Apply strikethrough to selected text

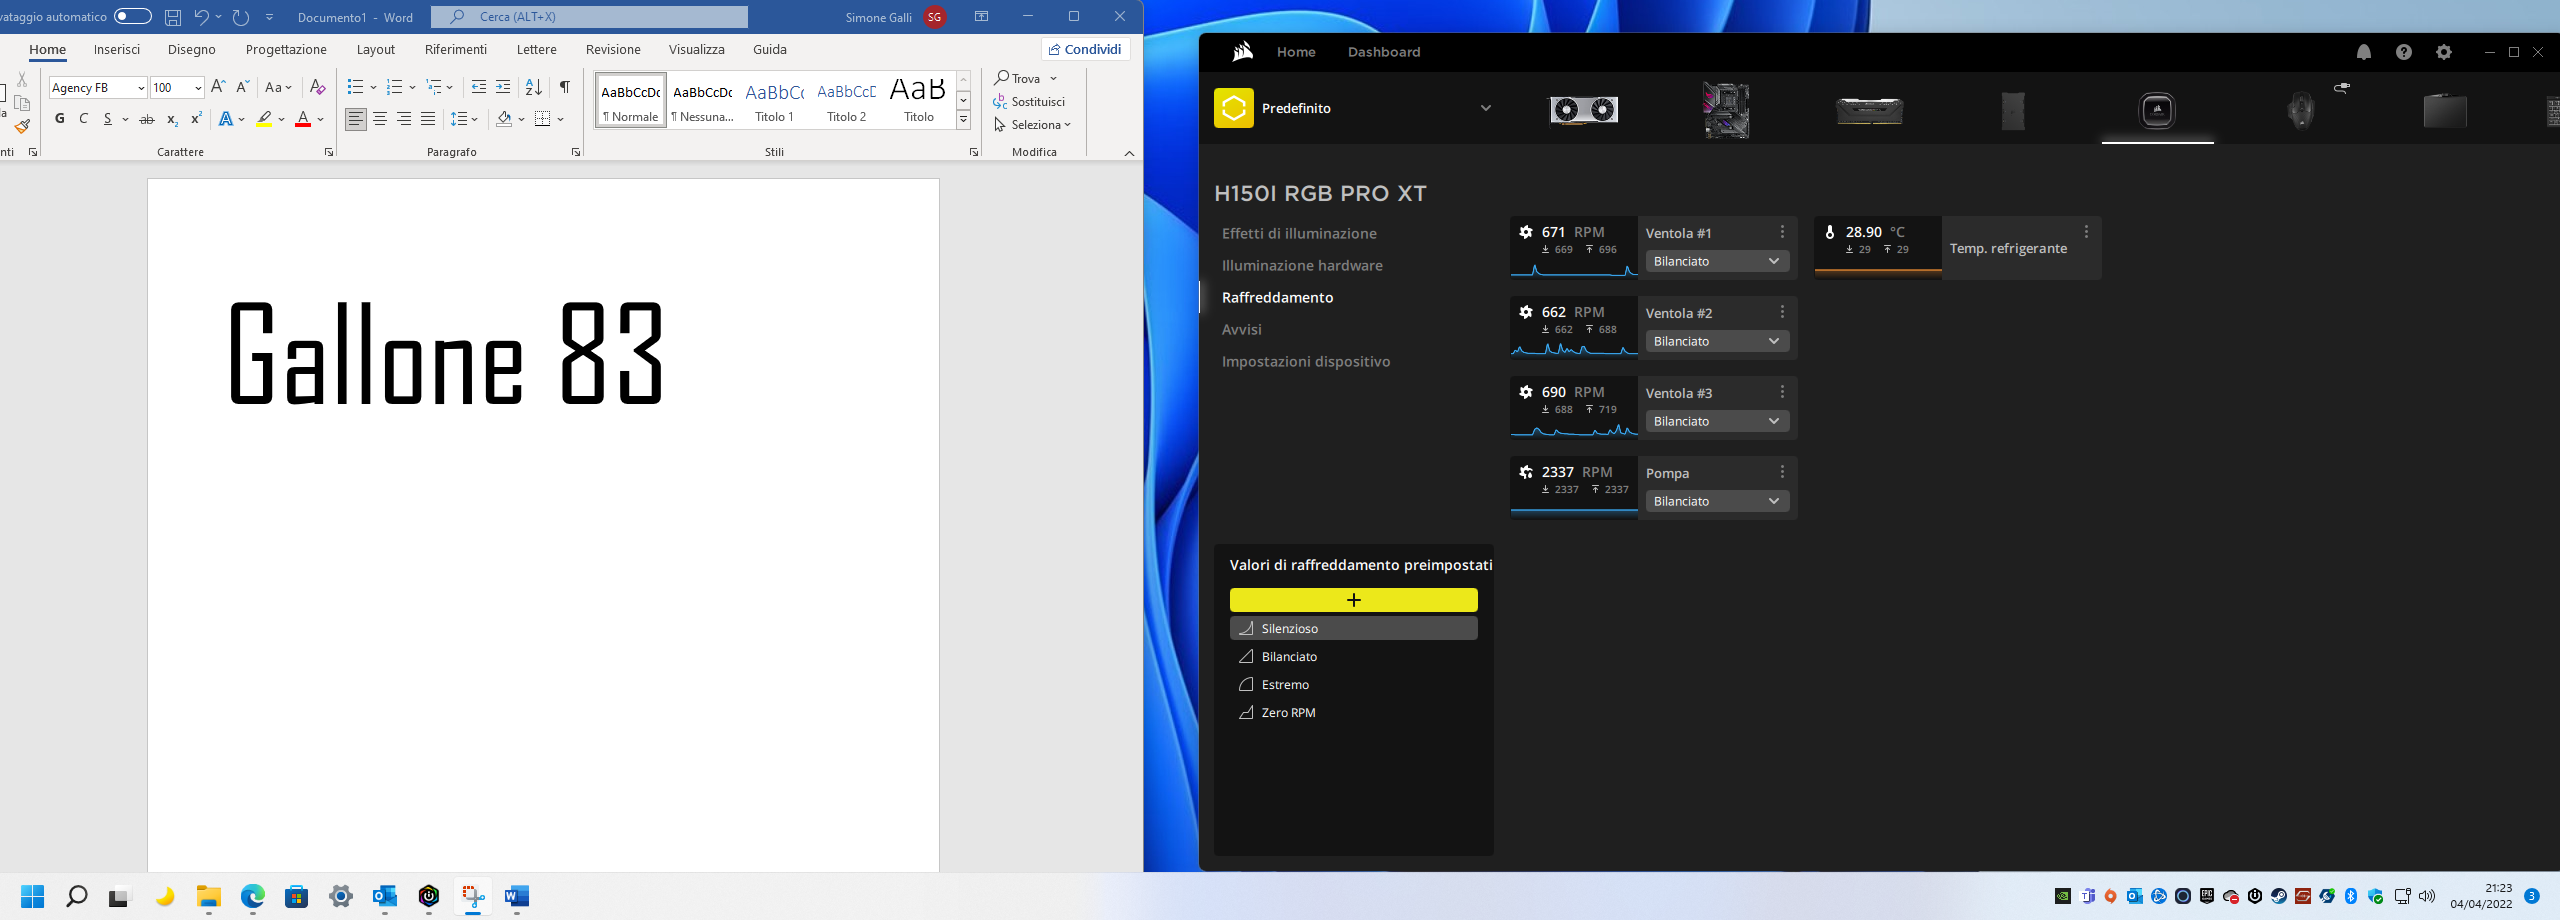click(x=147, y=119)
